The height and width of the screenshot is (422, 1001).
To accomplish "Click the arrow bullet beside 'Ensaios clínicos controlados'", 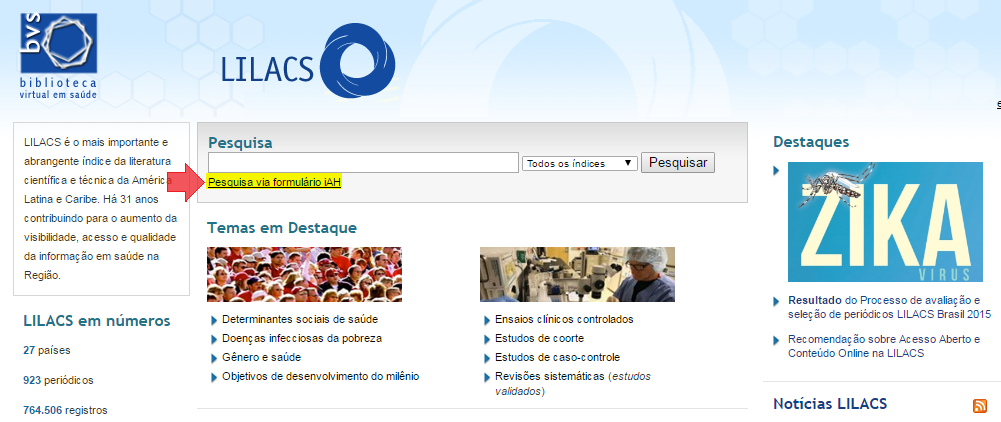I will 486,320.
